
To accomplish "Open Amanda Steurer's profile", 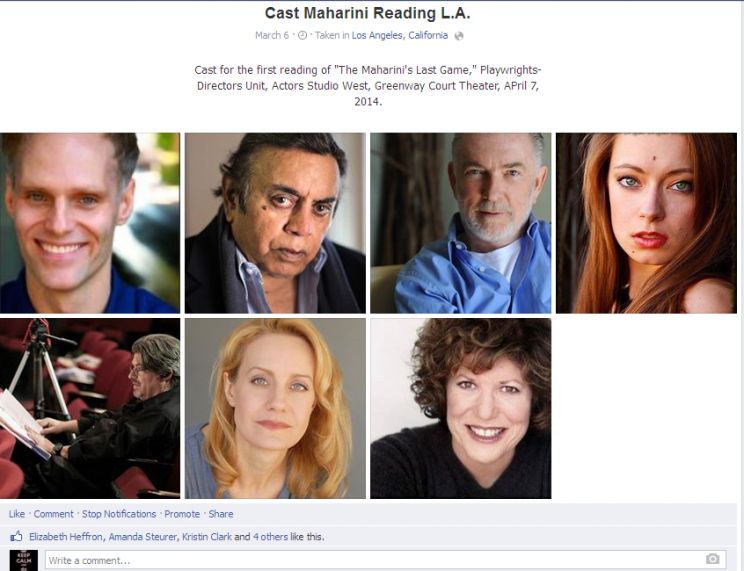I will pos(143,537).
